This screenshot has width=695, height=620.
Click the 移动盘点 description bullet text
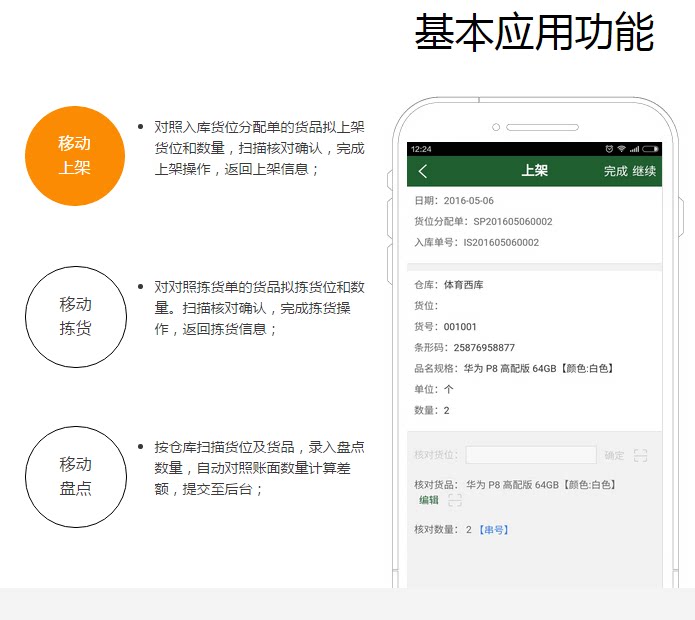259,468
